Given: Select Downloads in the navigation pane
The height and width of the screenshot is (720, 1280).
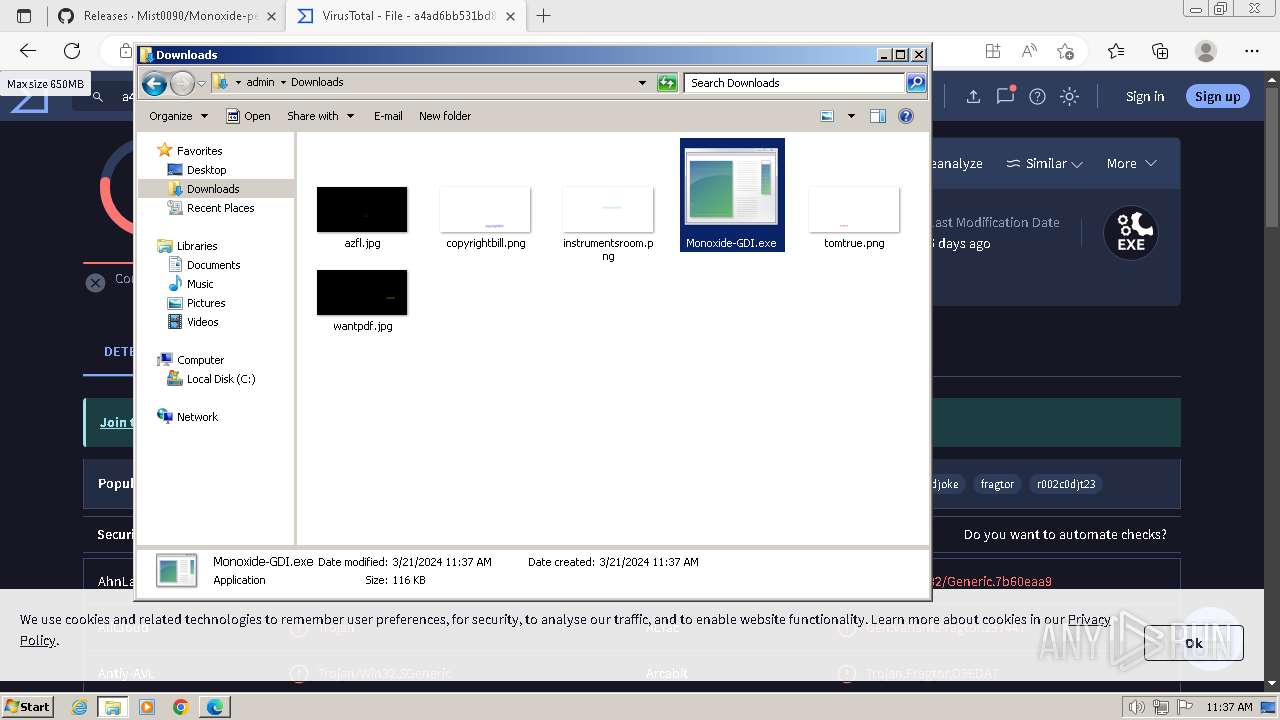Looking at the screenshot, I should click(x=212, y=189).
